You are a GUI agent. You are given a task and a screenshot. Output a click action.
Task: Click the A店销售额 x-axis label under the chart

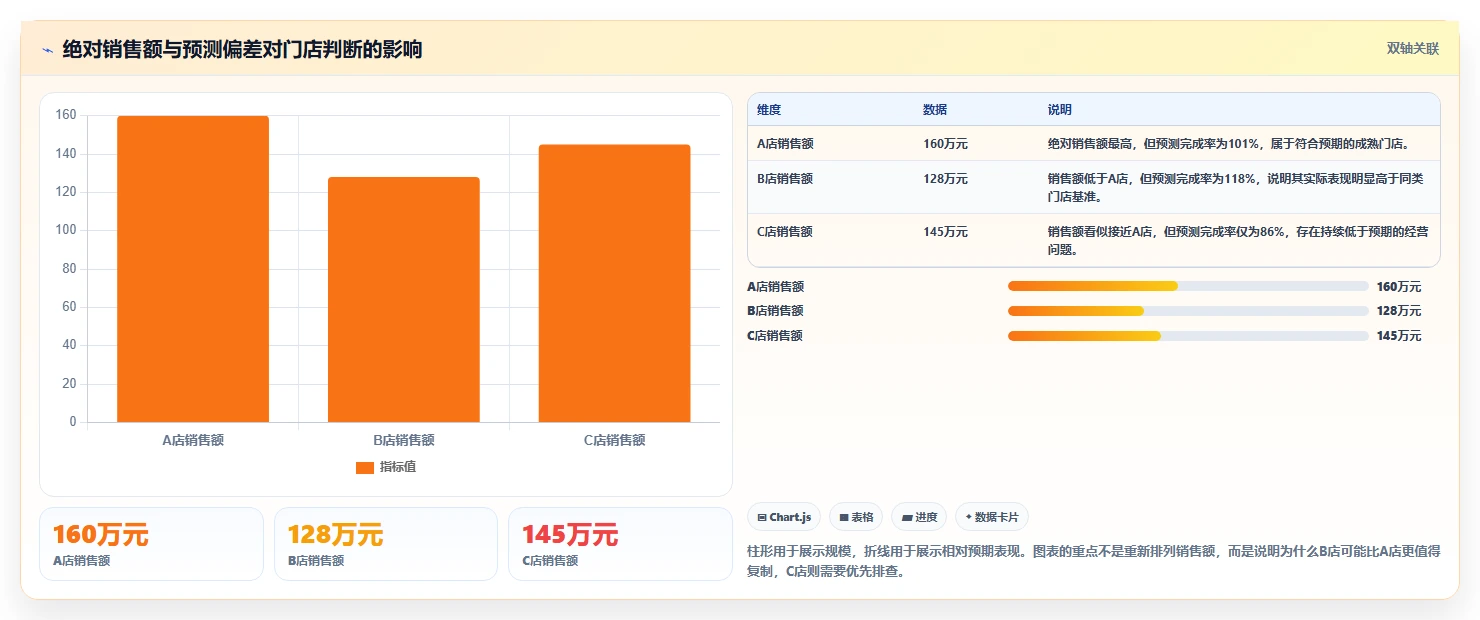tap(193, 440)
